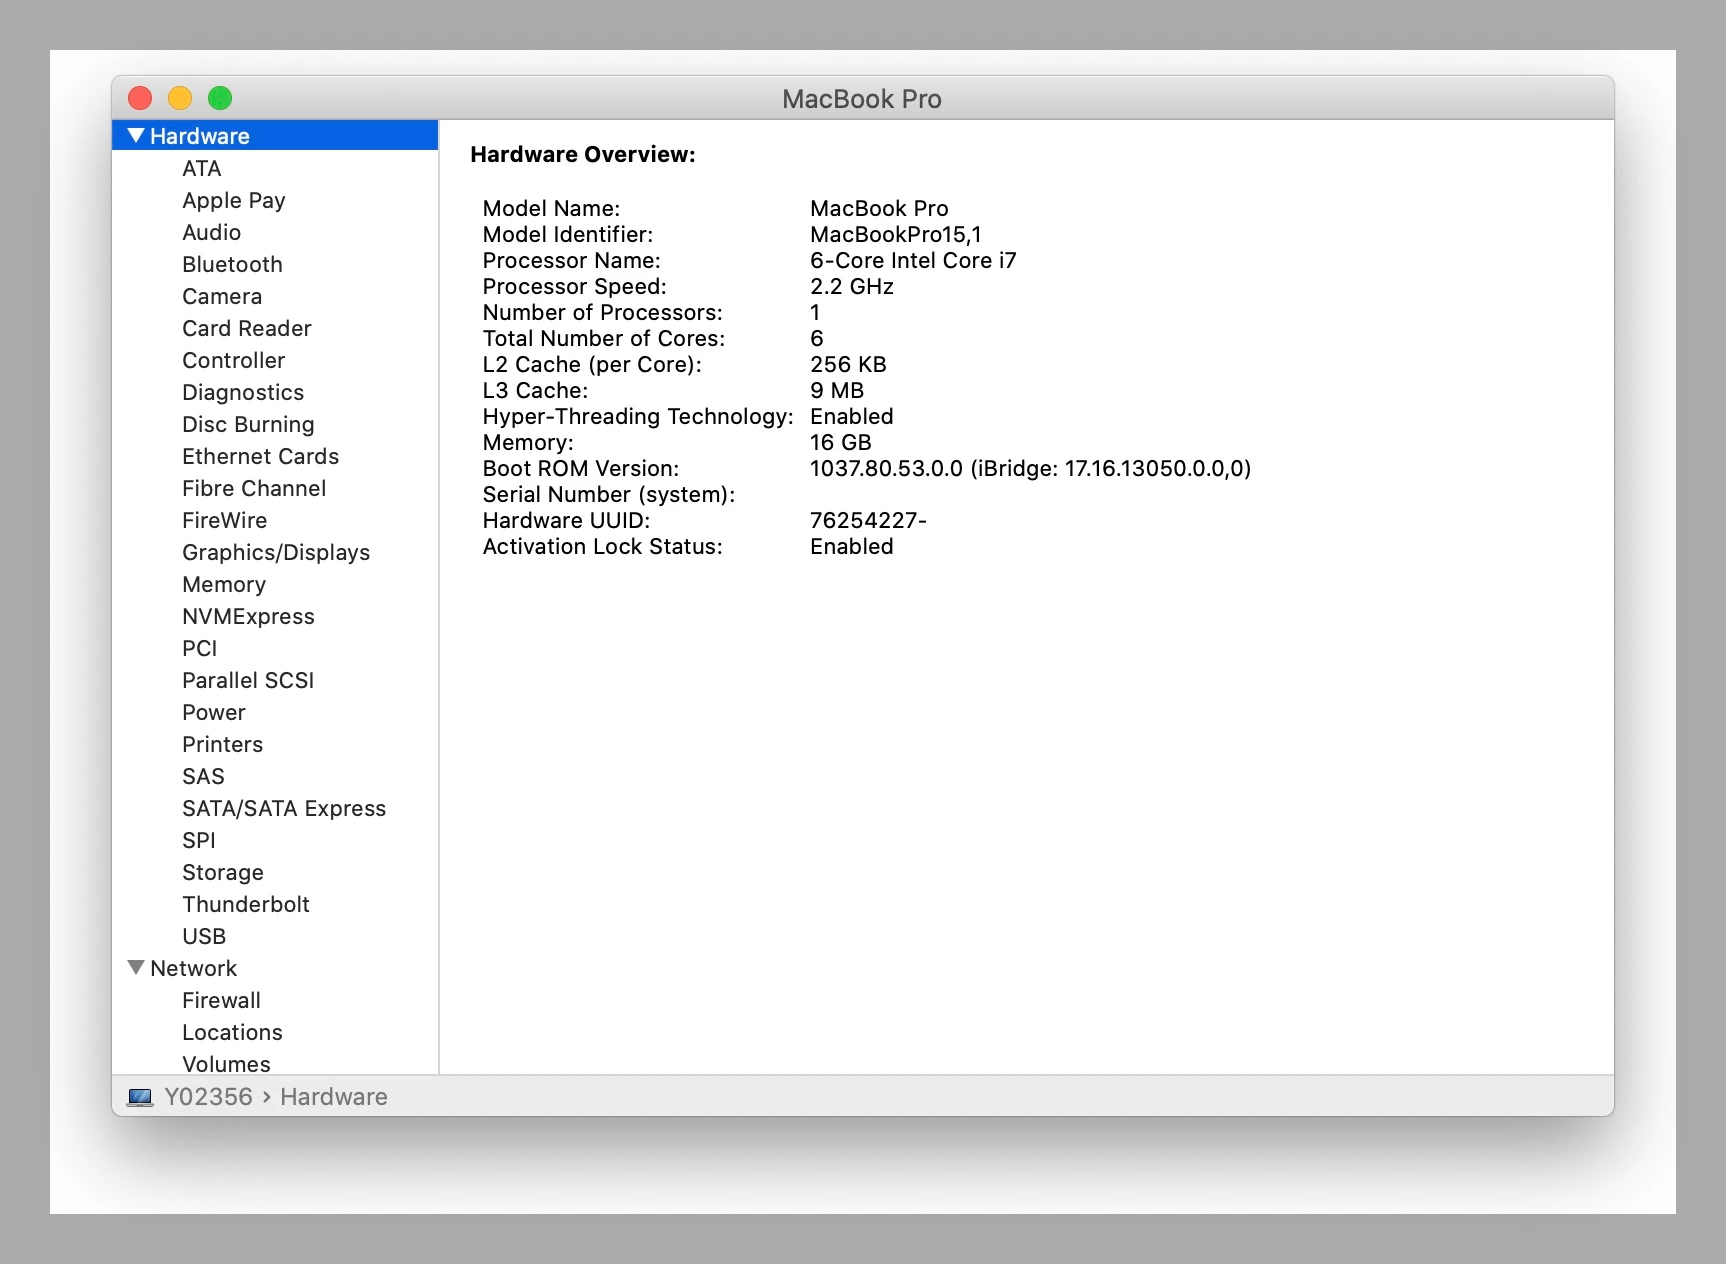Click the Activation Lock Status label
Image resolution: width=1726 pixels, height=1264 pixels.
[x=603, y=546]
